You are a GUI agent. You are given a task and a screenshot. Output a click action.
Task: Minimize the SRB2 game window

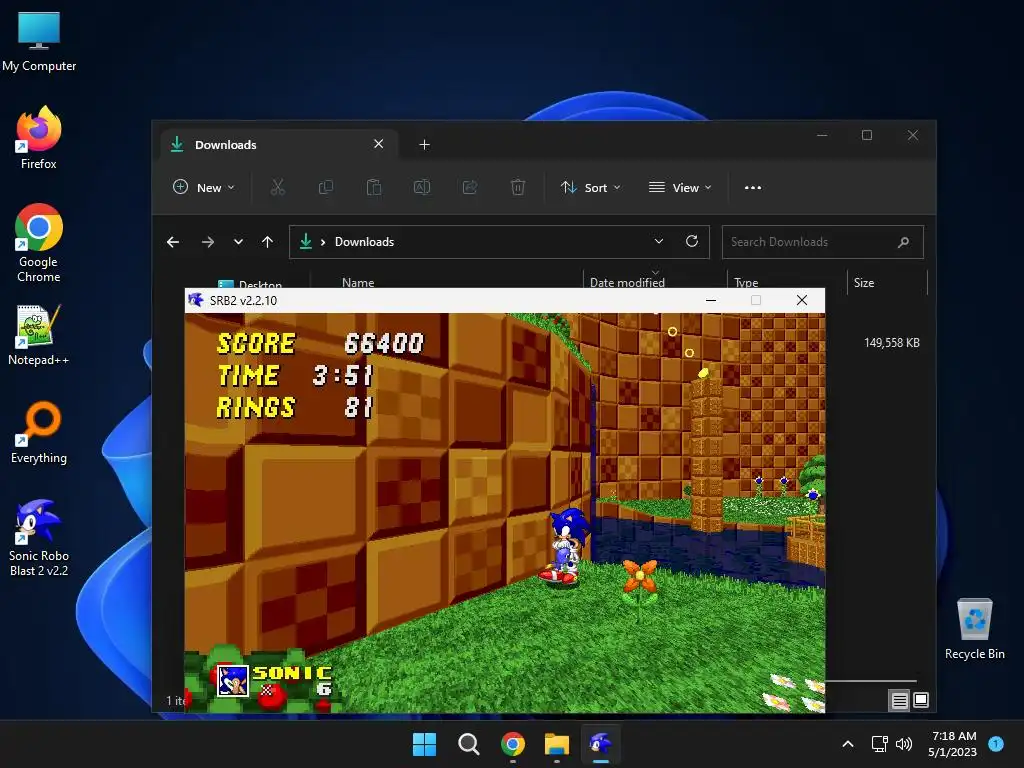711,300
